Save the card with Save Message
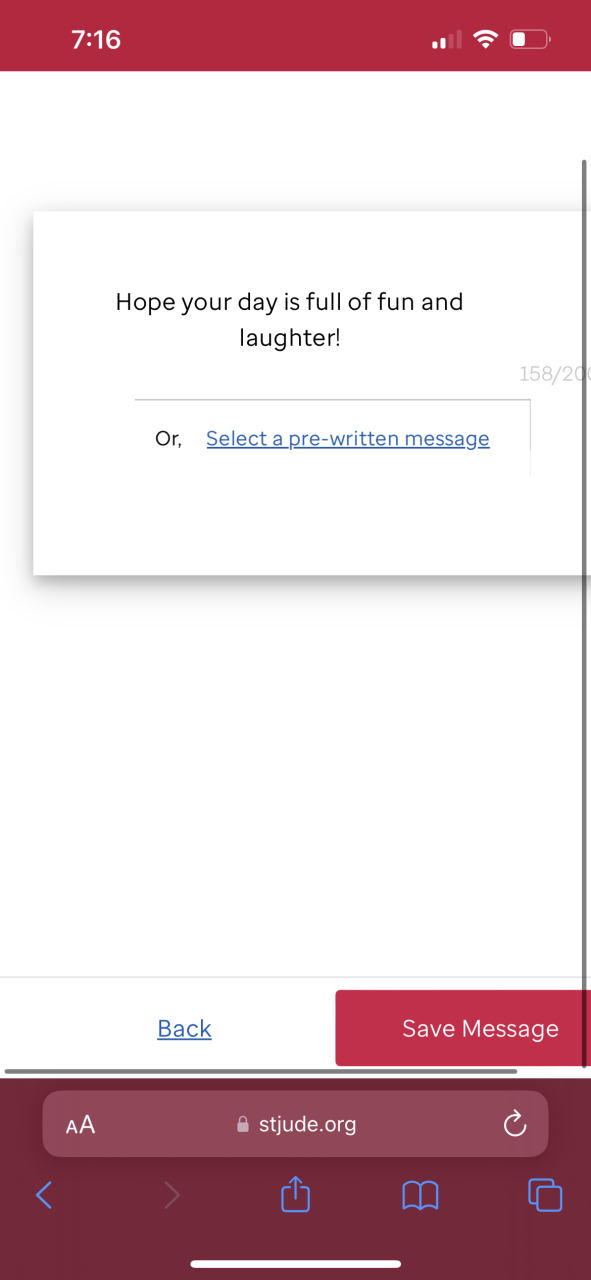 coord(461,1028)
